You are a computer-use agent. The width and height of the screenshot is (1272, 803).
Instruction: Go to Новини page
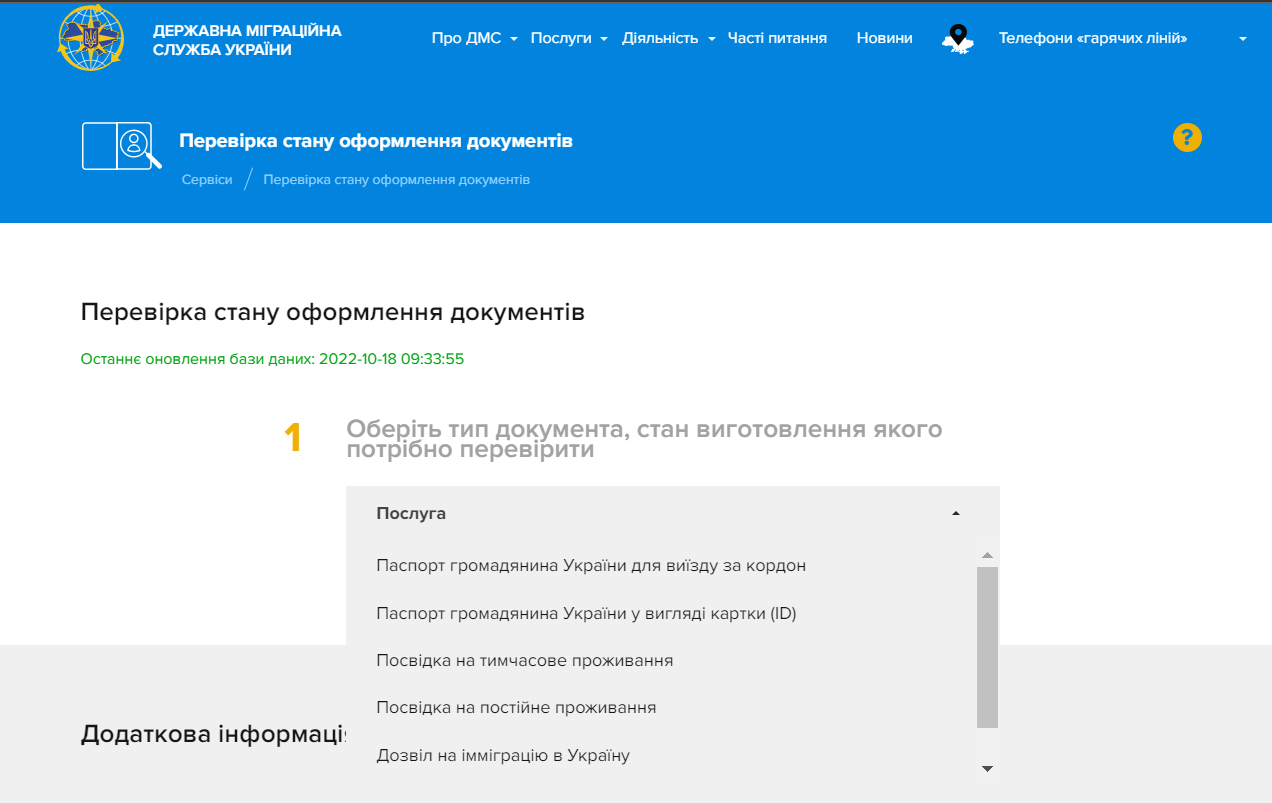pos(884,38)
